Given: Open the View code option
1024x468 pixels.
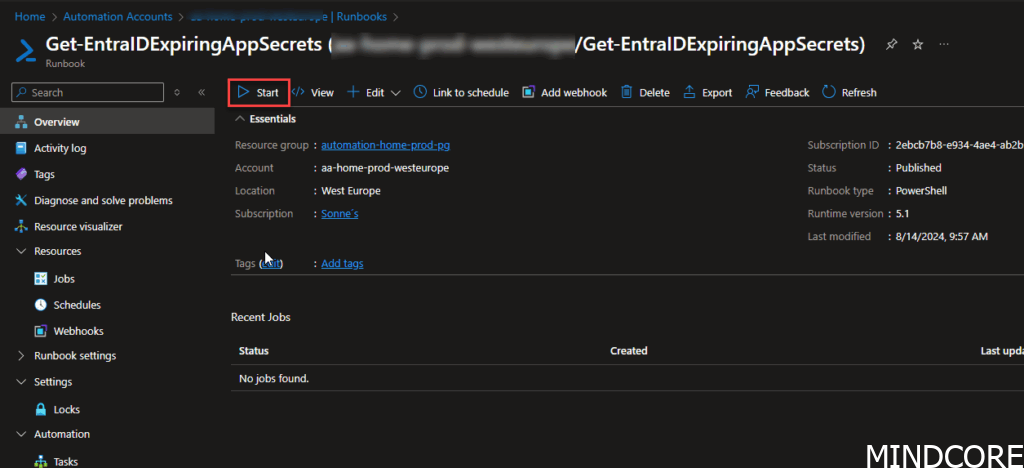Looking at the screenshot, I should coord(312,92).
